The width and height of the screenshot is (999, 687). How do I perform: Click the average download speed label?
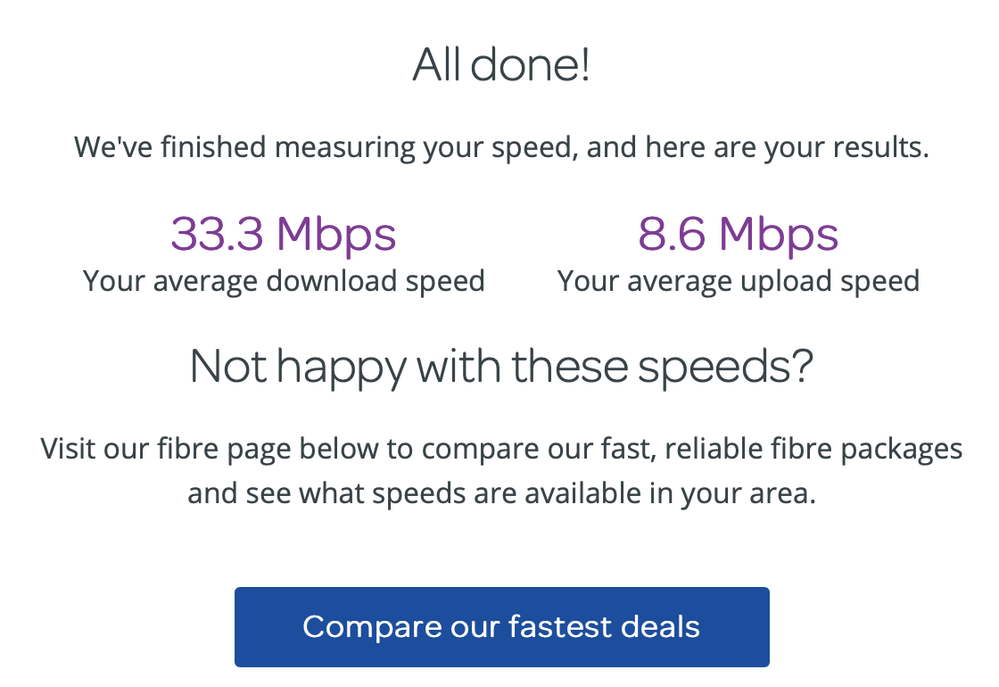[283, 281]
